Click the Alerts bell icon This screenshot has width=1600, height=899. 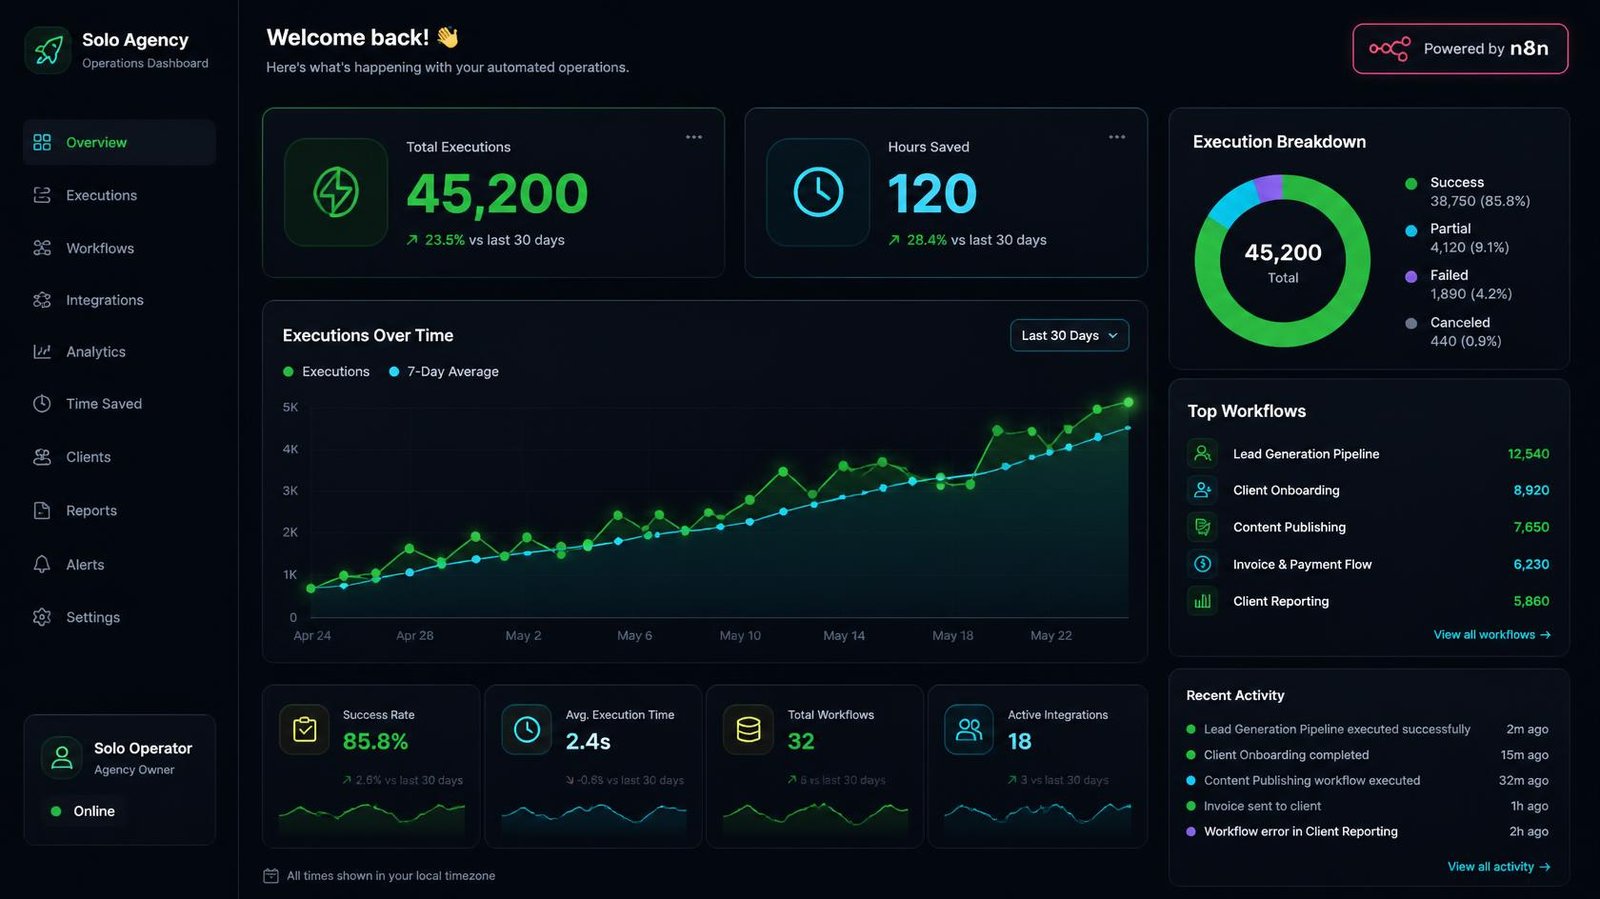click(42, 565)
